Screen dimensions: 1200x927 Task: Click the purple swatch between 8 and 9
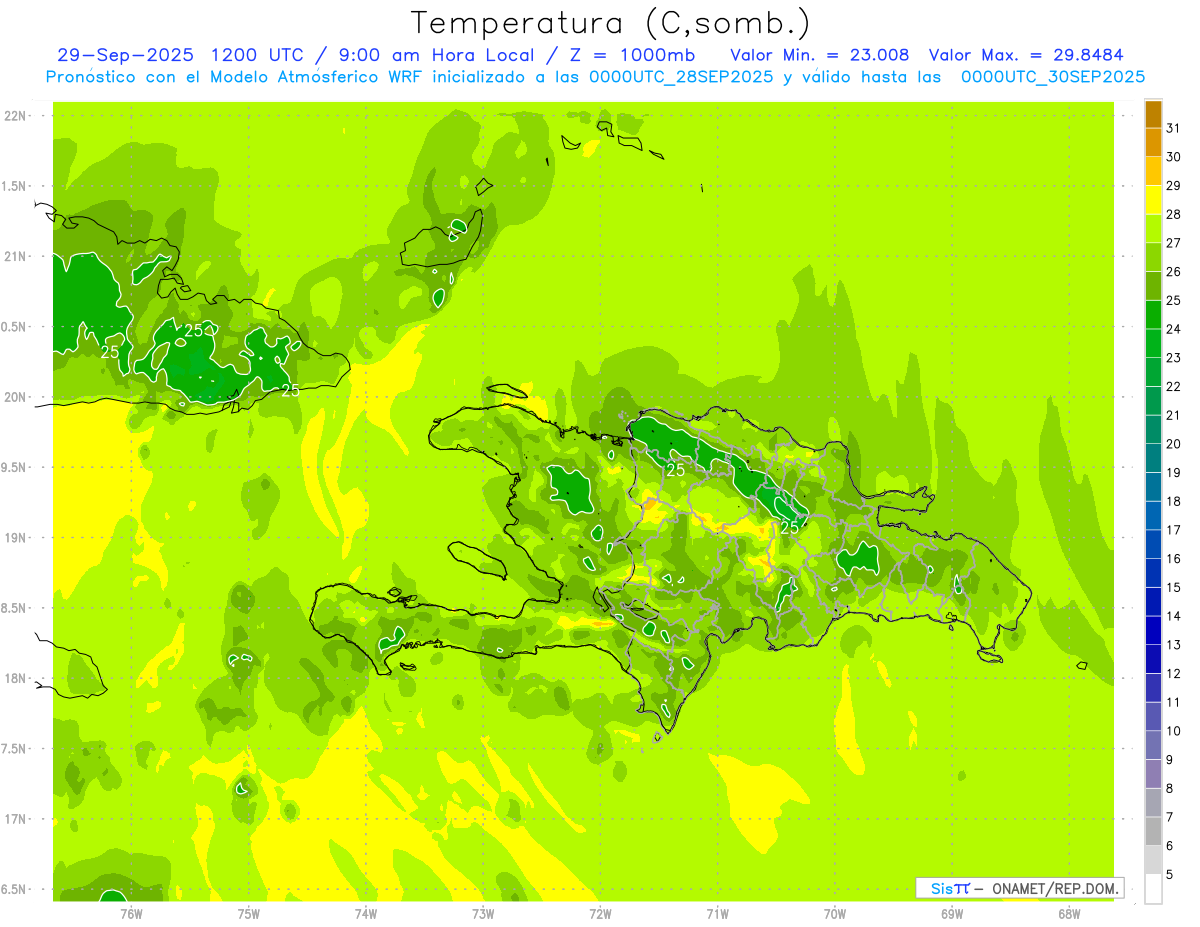1153,774
